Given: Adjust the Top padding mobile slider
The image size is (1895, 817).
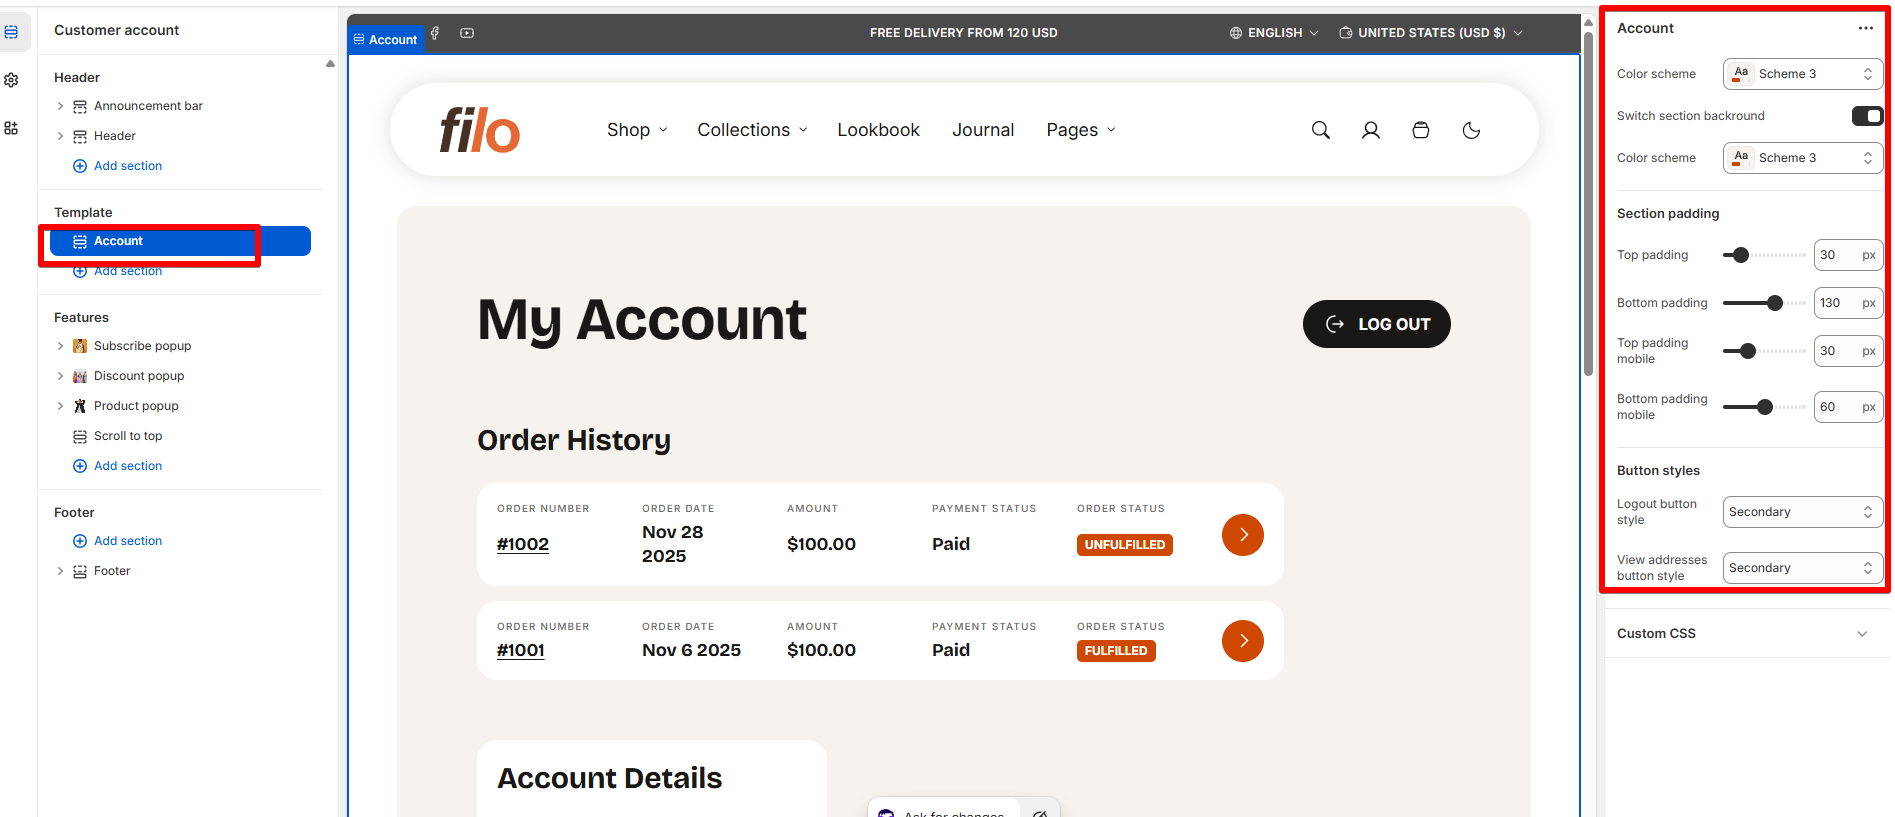Looking at the screenshot, I should pyautogui.click(x=1764, y=351).
